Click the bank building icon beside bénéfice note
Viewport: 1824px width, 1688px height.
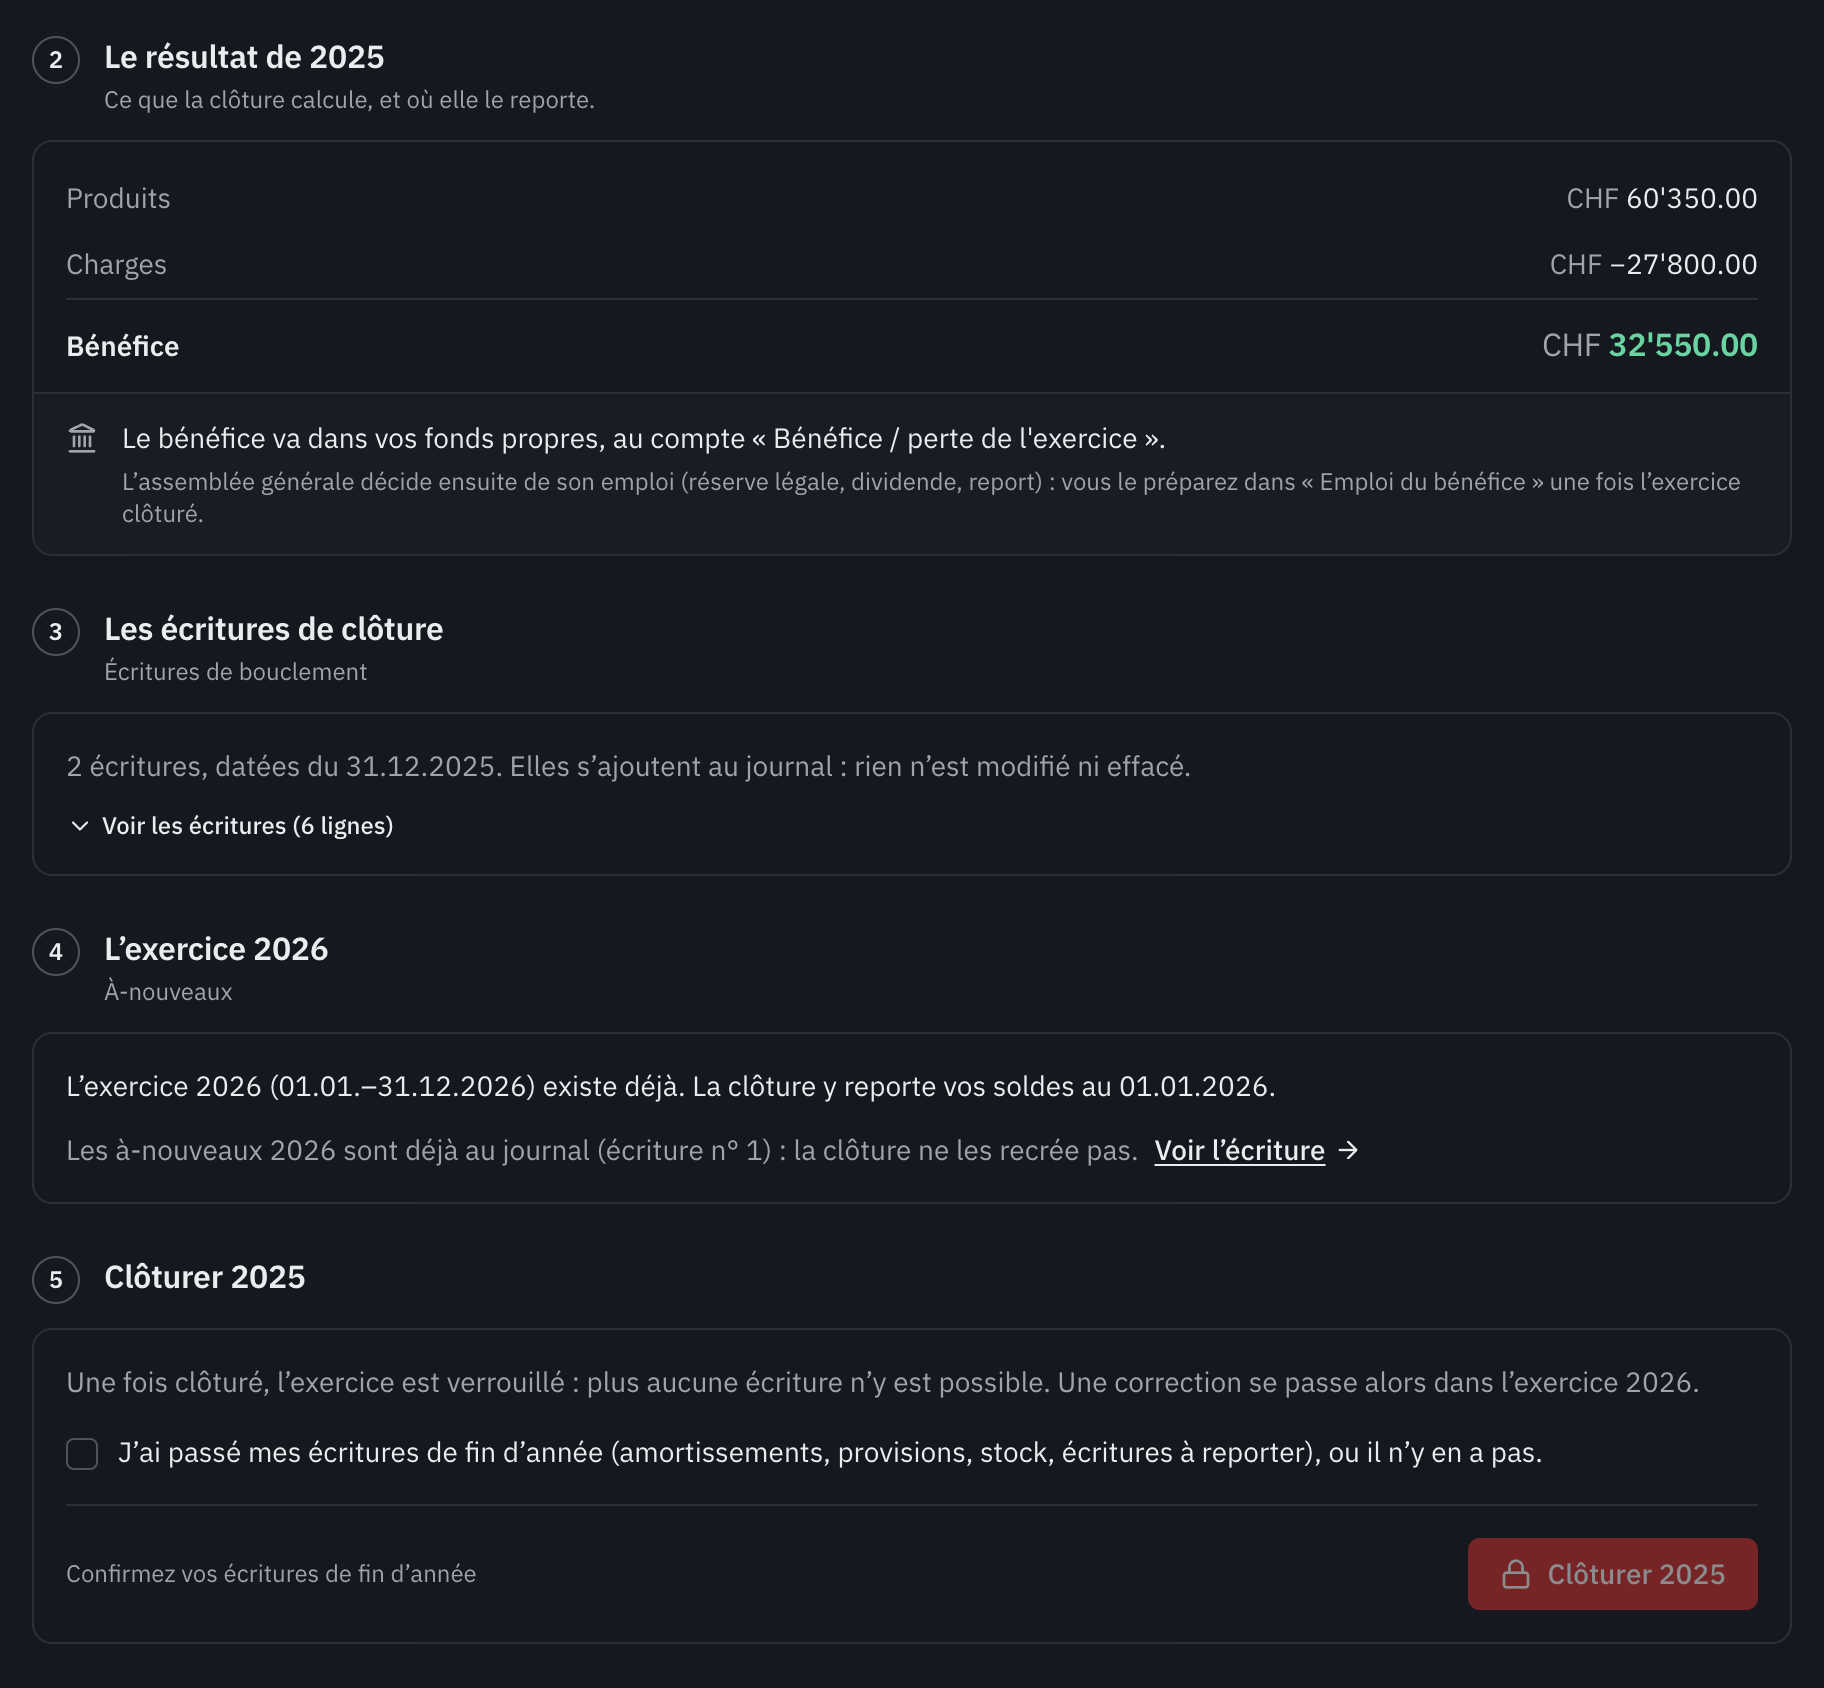pyautogui.click(x=82, y=438)
